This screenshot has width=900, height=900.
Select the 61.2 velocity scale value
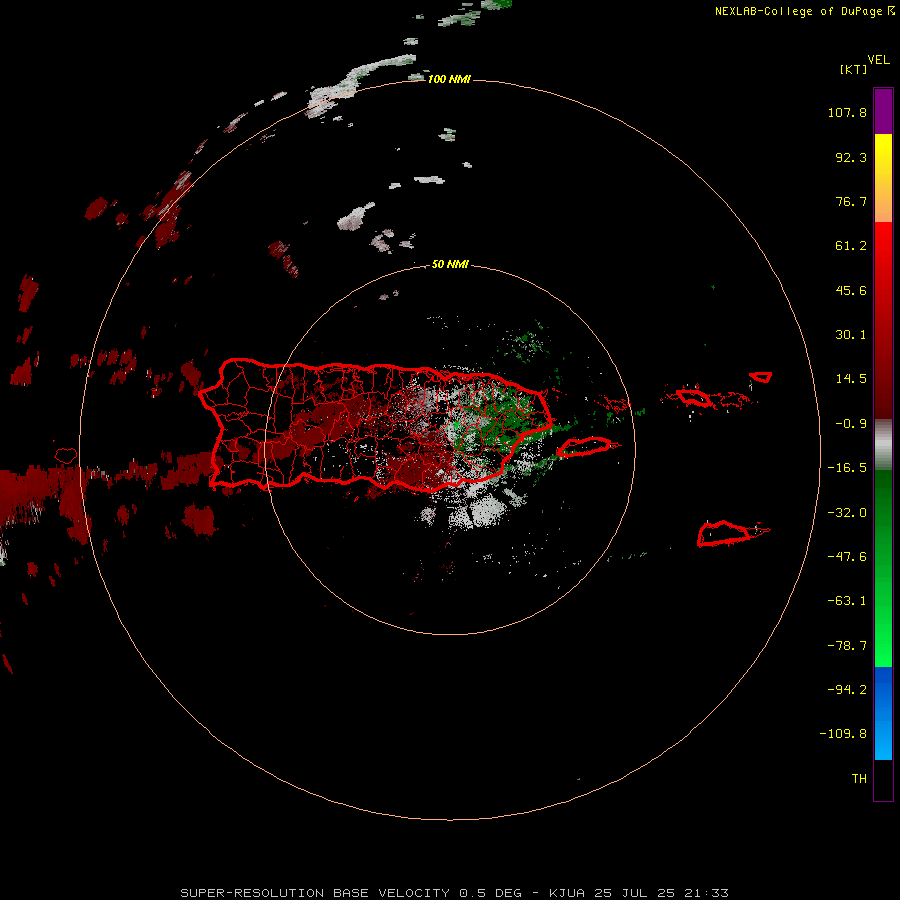[851, 246]
